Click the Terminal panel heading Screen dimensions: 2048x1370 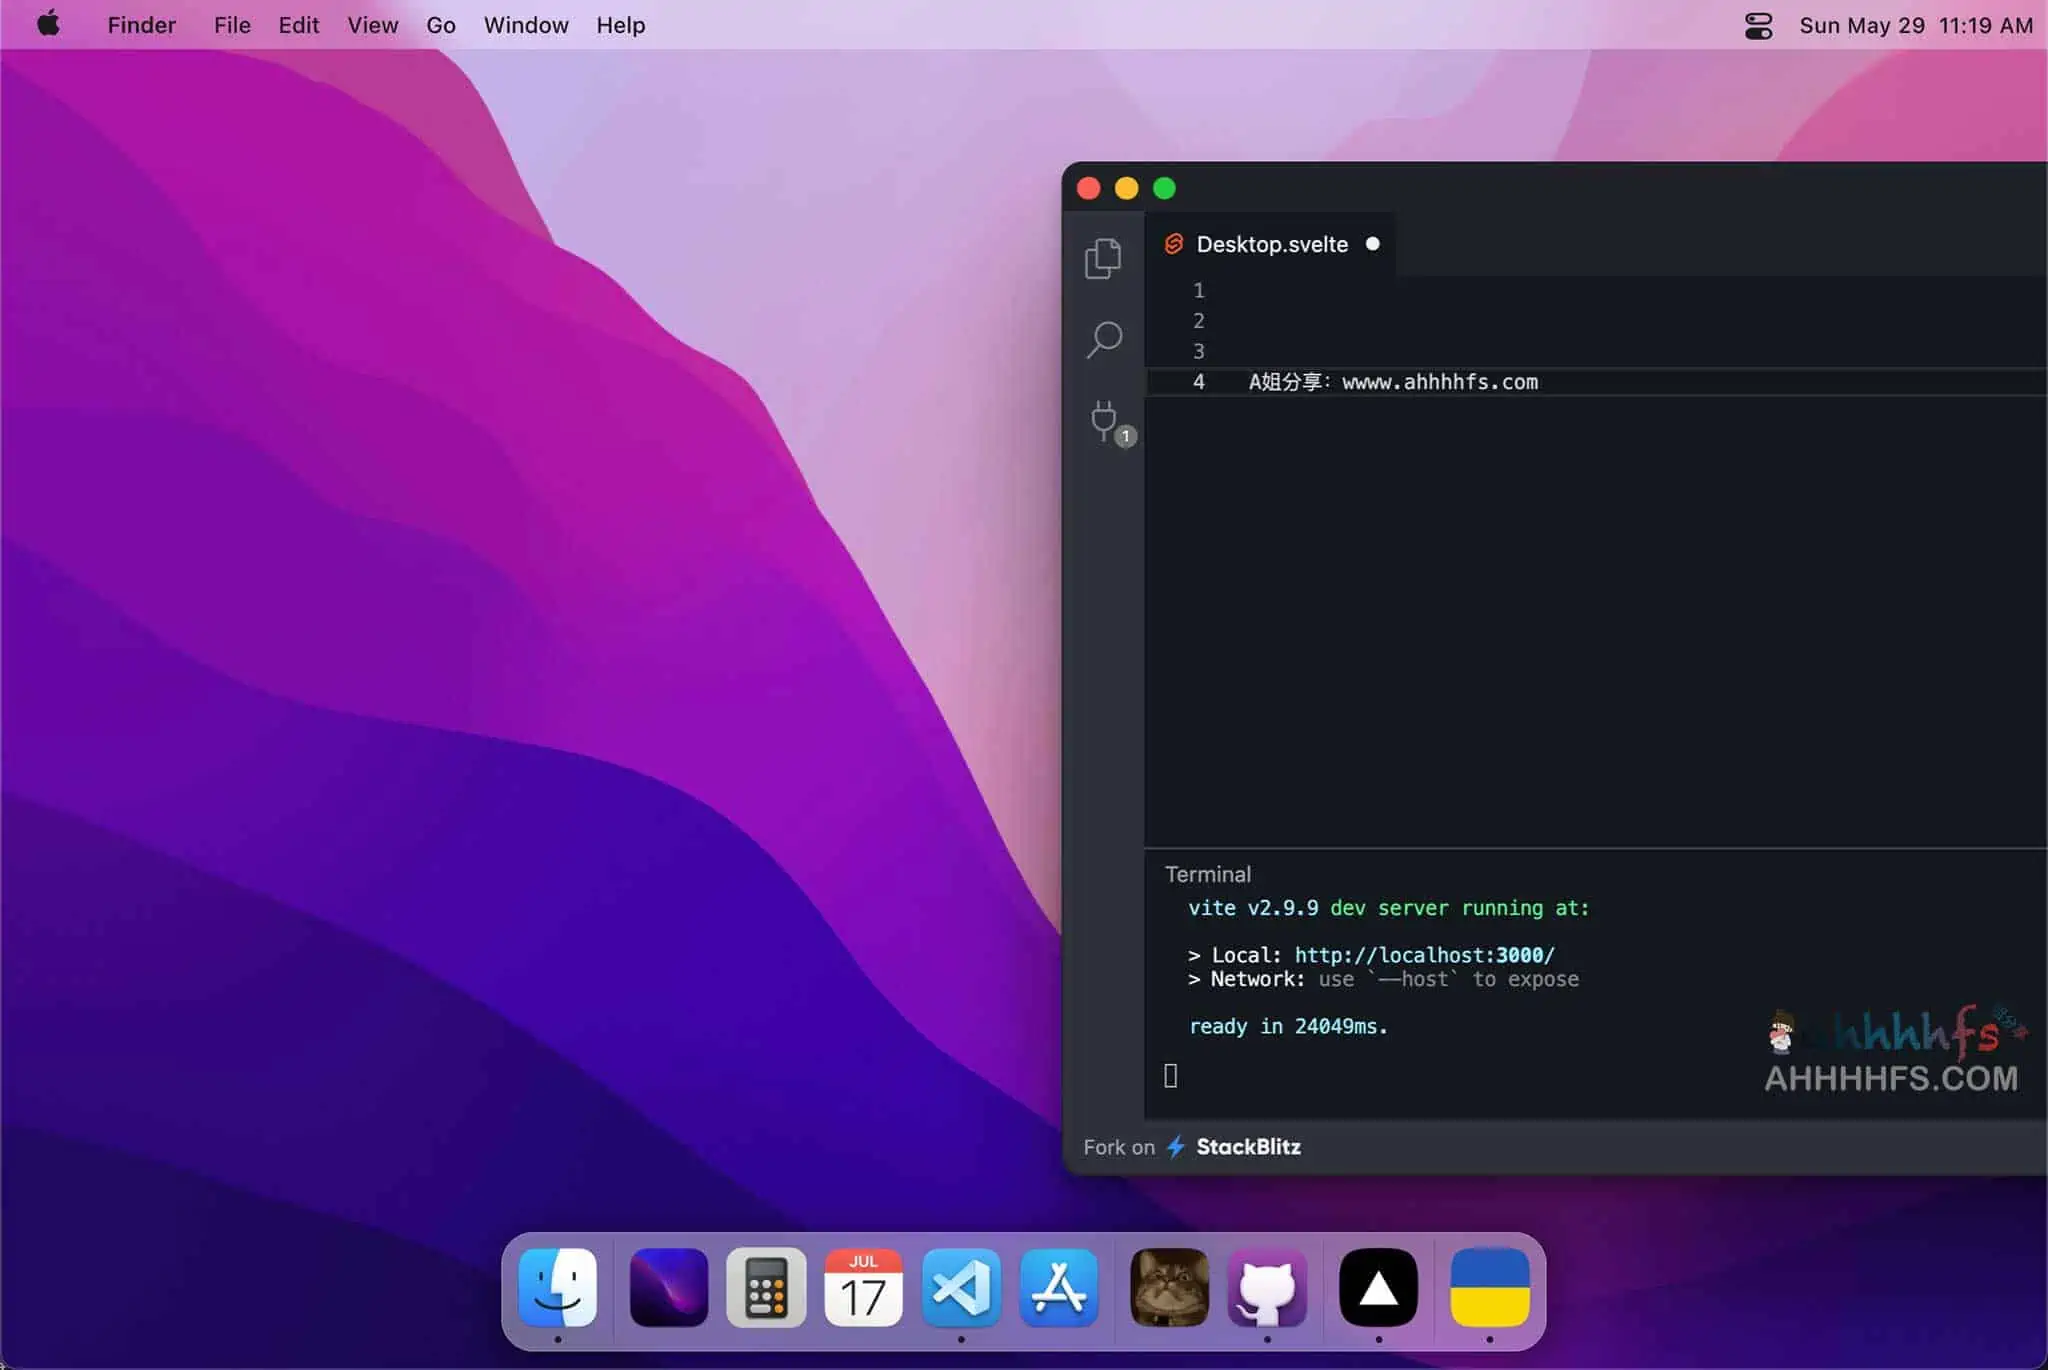[1207, 873]
